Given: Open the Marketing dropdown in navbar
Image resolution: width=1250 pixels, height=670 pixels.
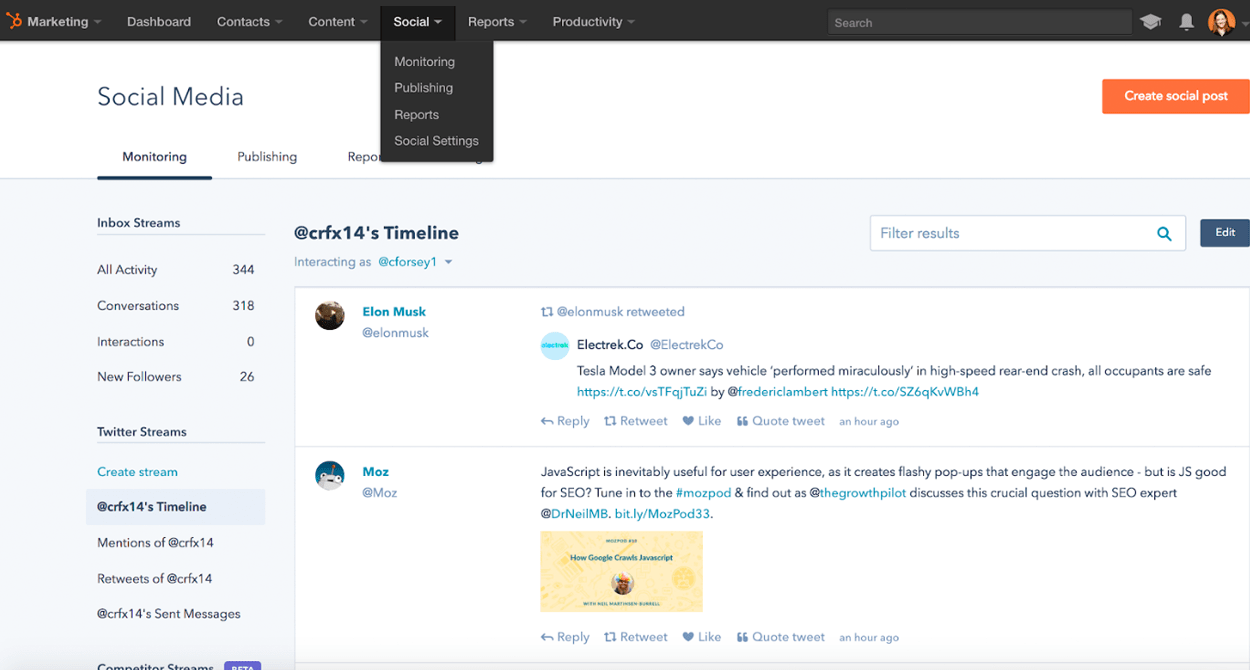Looking at the screenshot, I should pyautogui.click(x=64, y=22).
